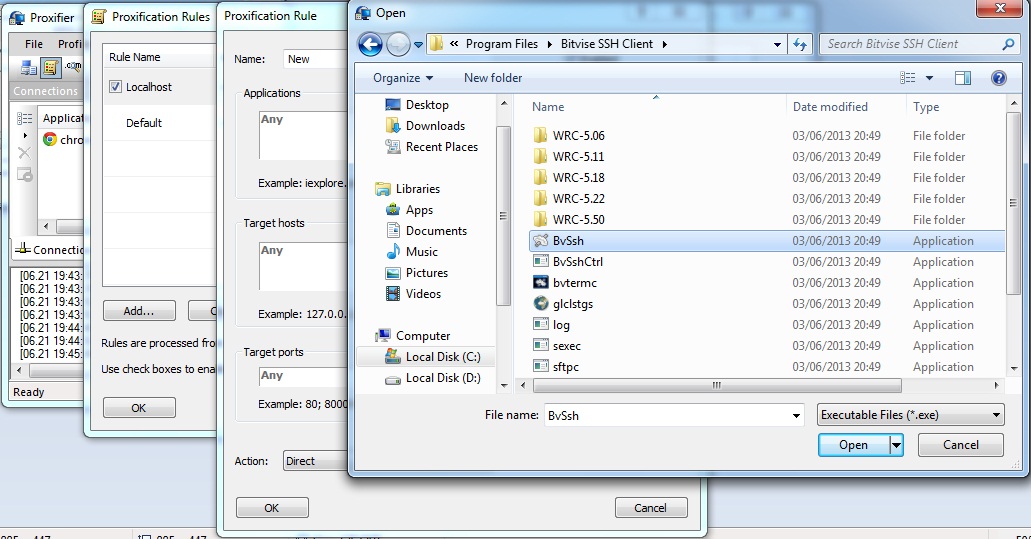This screenshot has height=539, width=1031.
Task: Select the BvSshCtrl application icon
Action: pyautogui.click(x=540, y=262)
